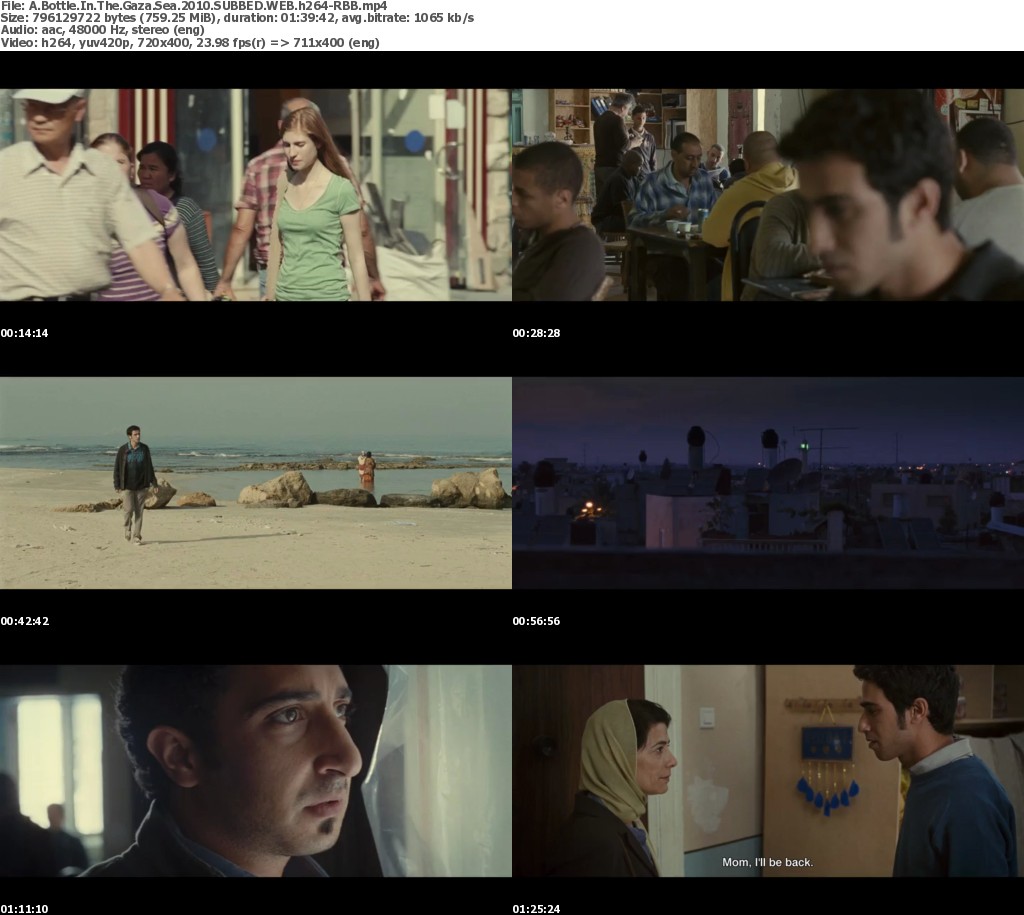
Task: Click the 00:28:28 timestamp label
Action: pos(536,333)
